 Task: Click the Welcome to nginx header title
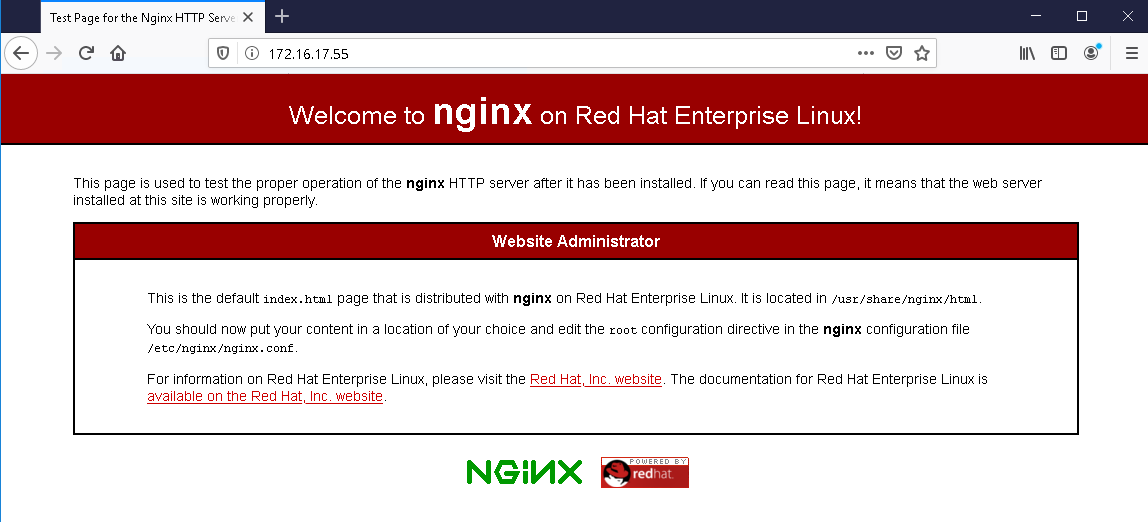coord(575,114)
